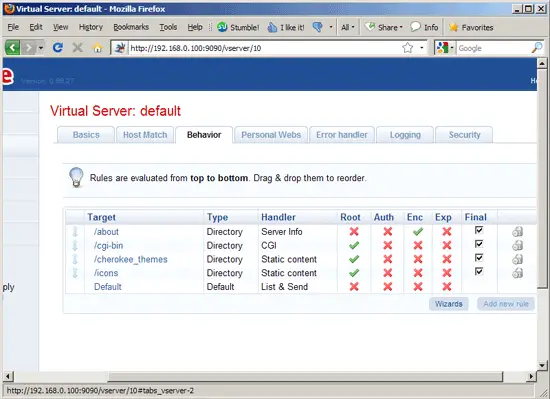Open the /cherokee_themes rule link
The height and width of the screenshot is (399, 550).
coord(130,259)
